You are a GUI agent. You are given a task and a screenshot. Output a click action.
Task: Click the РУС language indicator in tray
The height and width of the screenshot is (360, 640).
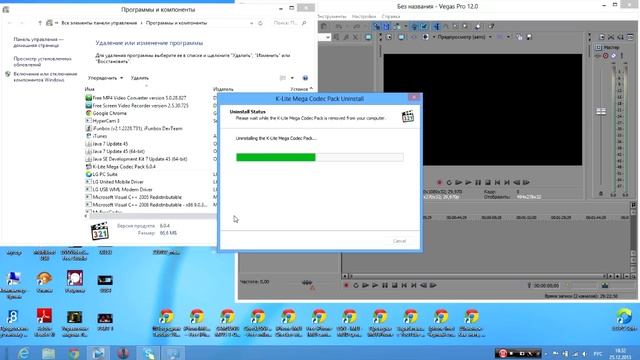coord(598,353)
